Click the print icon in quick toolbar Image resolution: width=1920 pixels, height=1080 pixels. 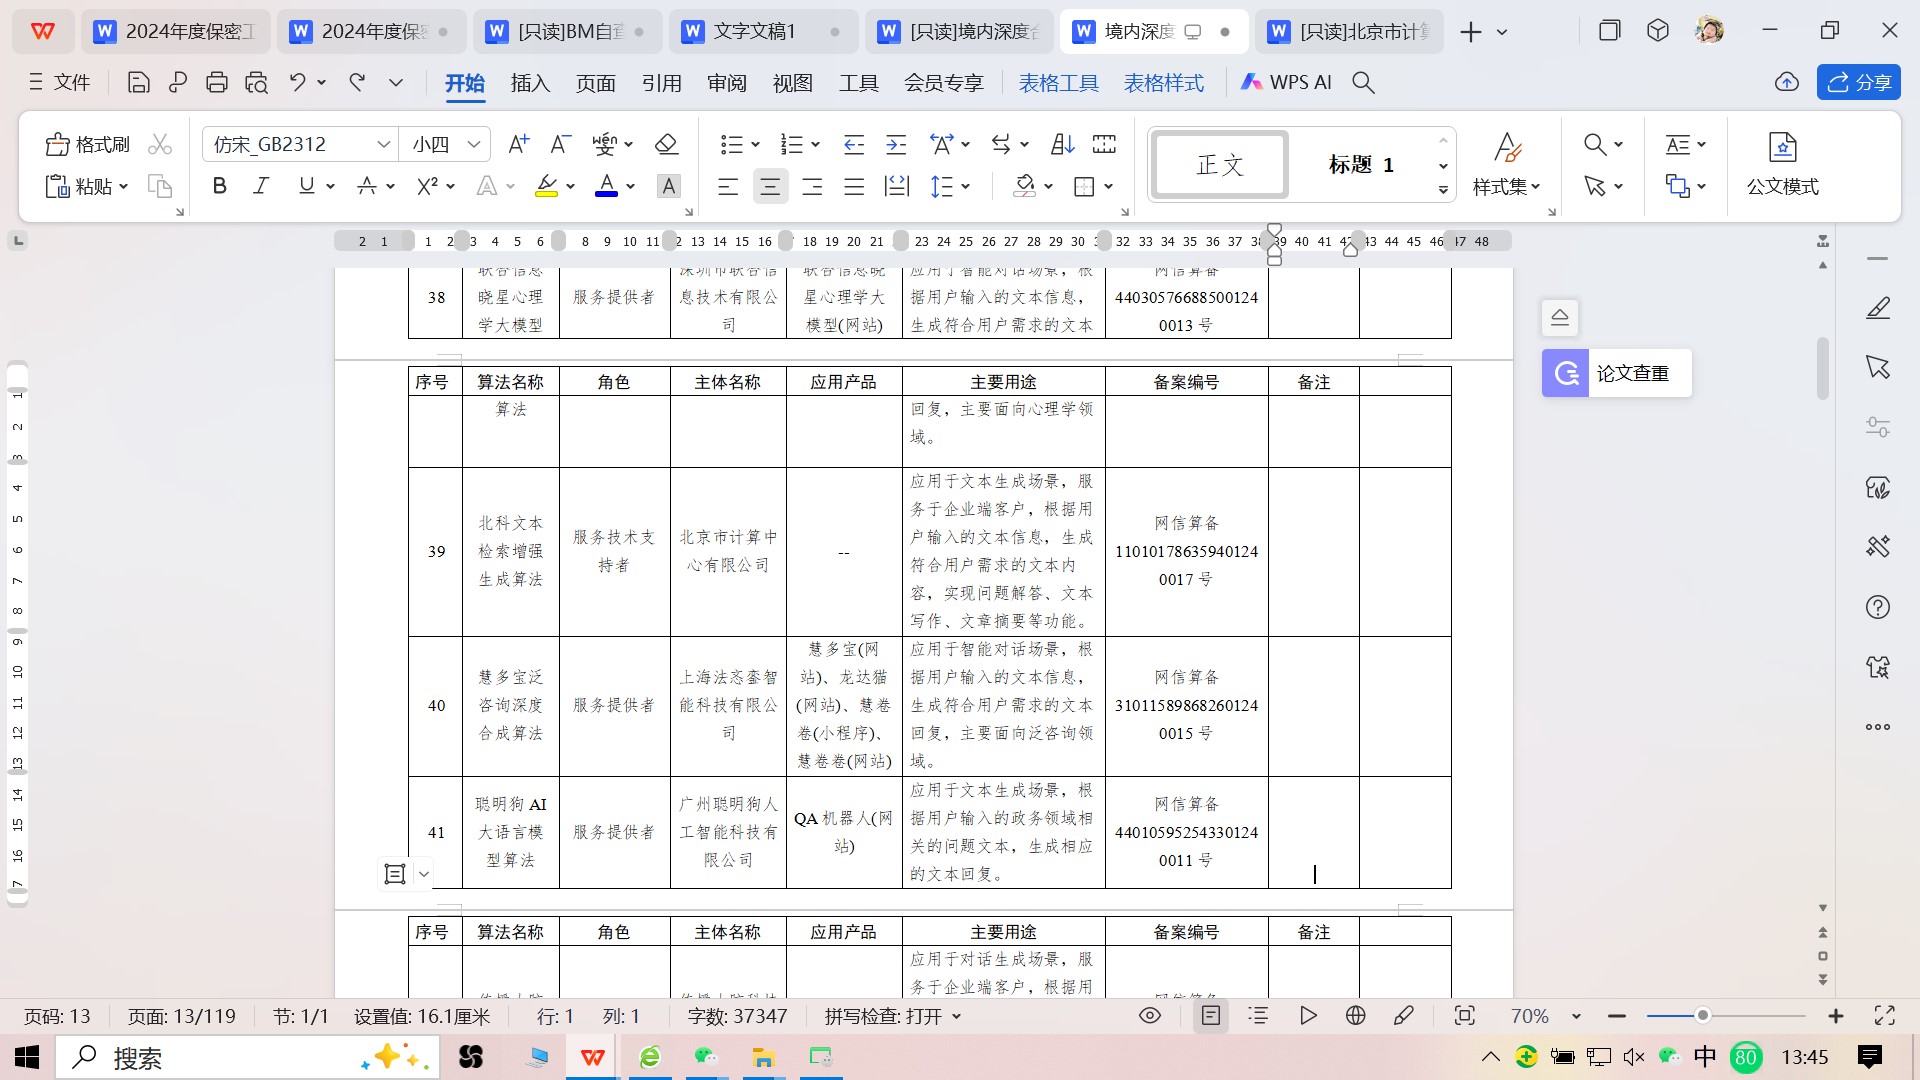coord(217,82)
